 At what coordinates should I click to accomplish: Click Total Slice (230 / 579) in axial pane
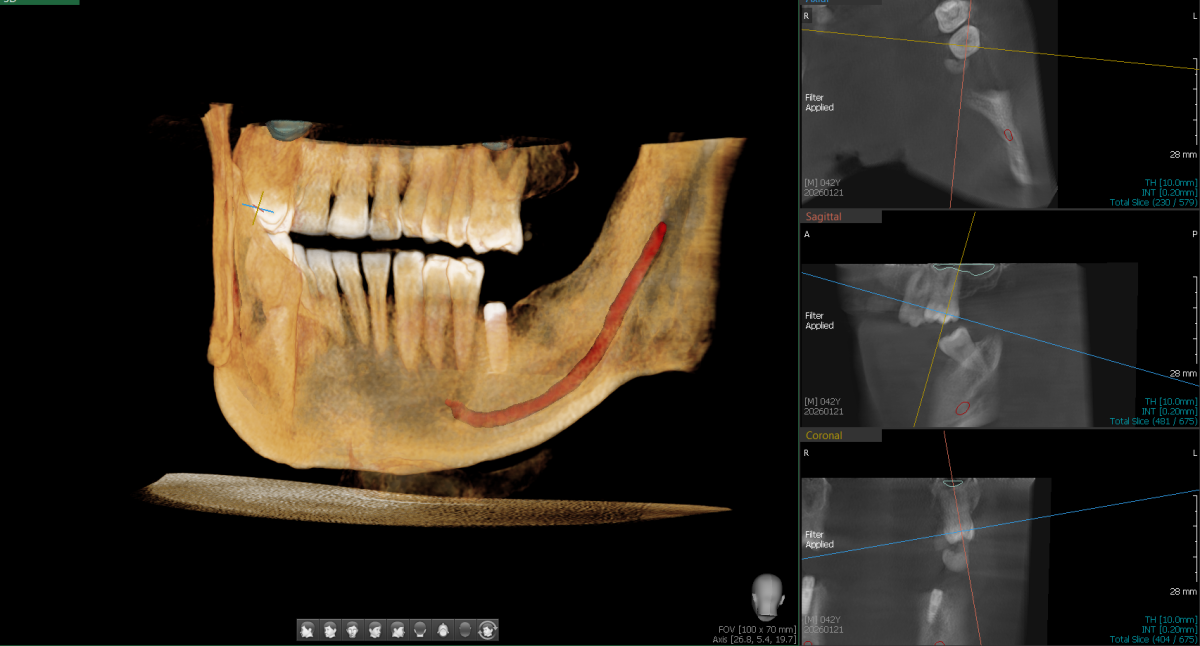pyautogui.click(x=1153, y=203)
